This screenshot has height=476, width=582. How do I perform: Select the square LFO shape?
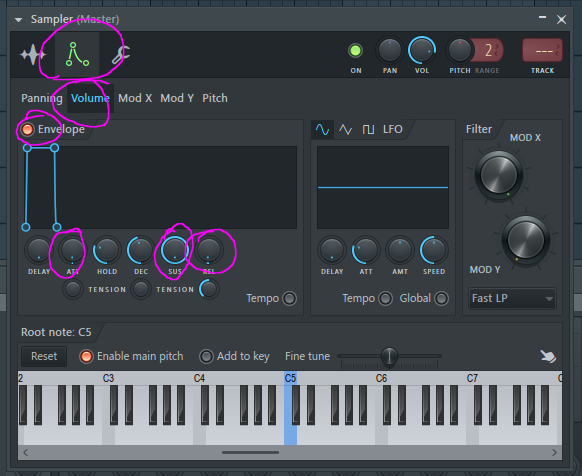368,130
